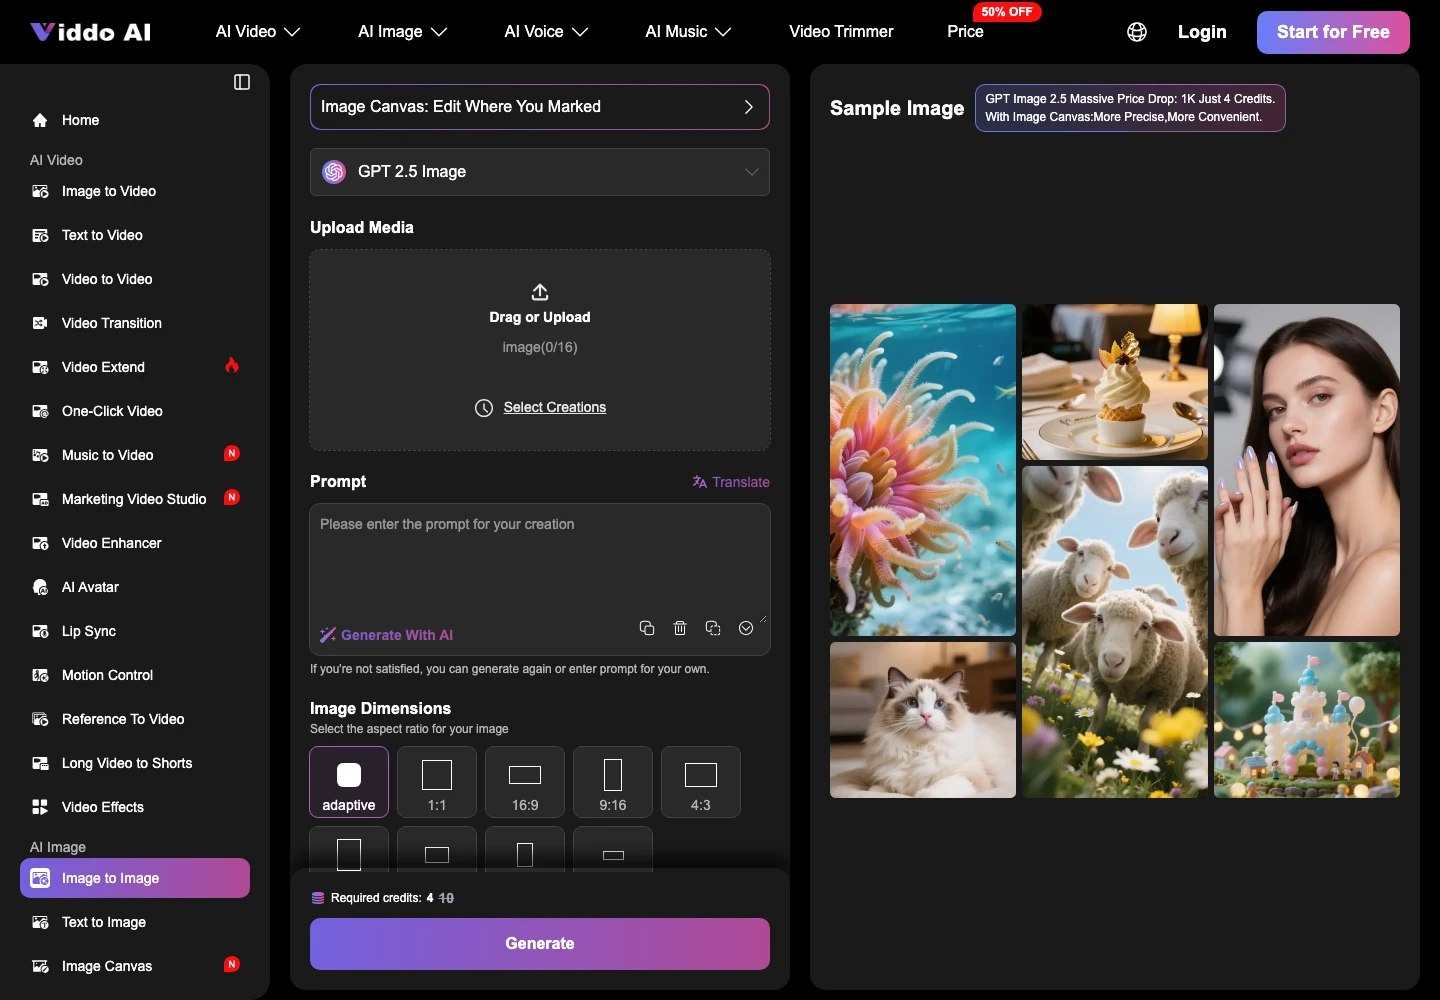Open the fluffy cat sample image
Screen dimensions: 1440x1000
click(923, 720)
